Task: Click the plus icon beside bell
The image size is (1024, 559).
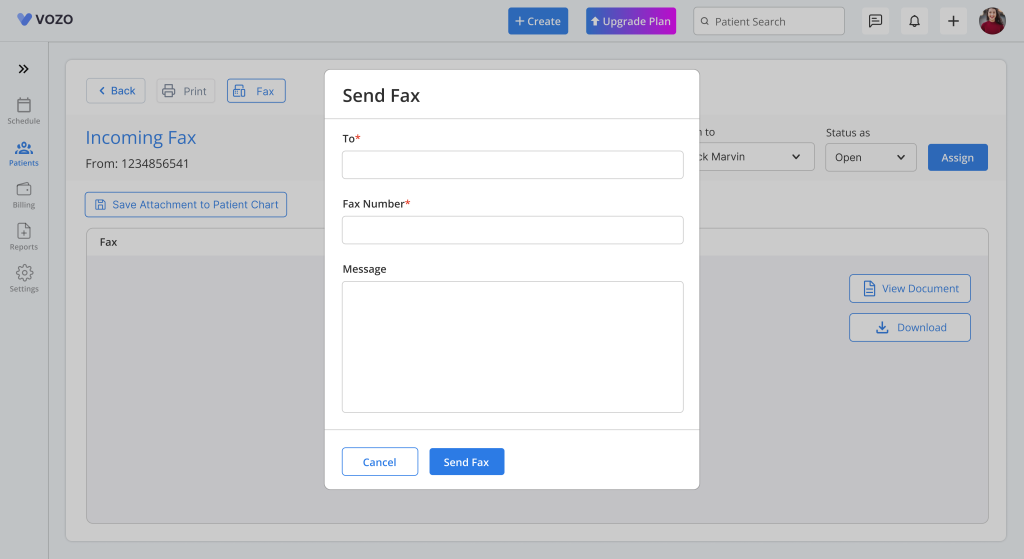Action: (953, 21)
